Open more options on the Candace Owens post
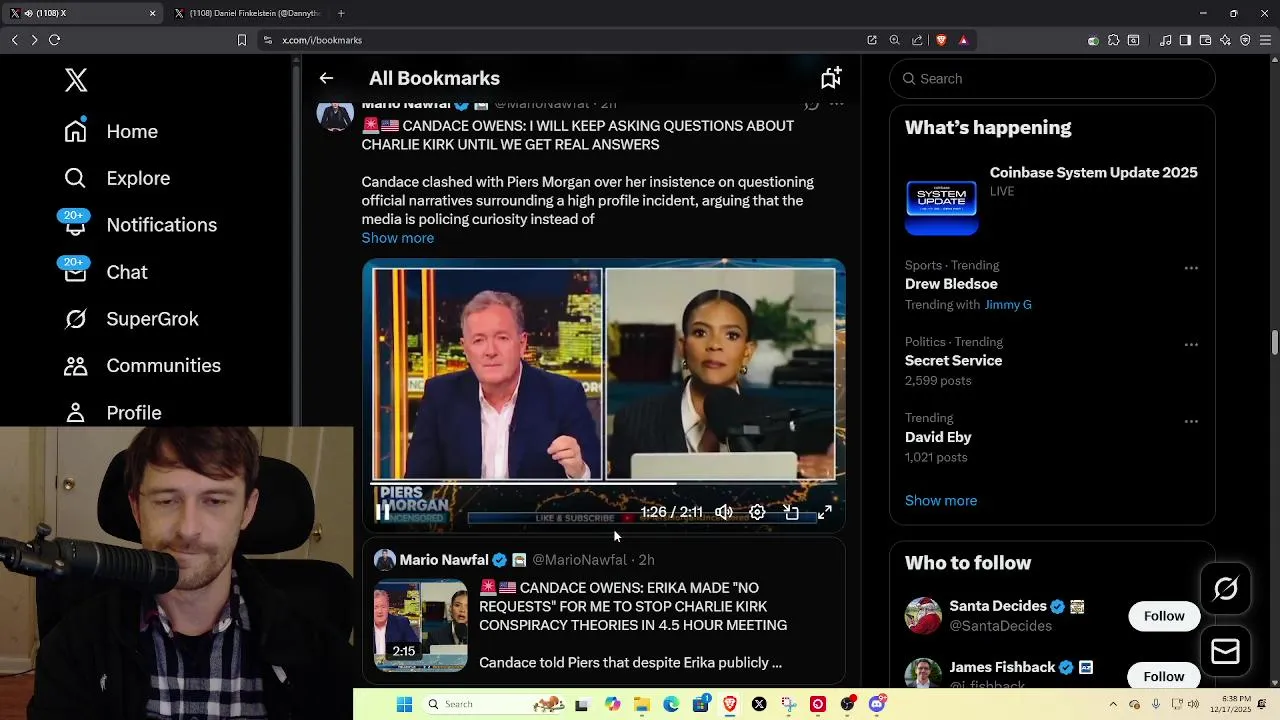The height and width of the screenshot is (720, 1280). click(x=837, y=104)
